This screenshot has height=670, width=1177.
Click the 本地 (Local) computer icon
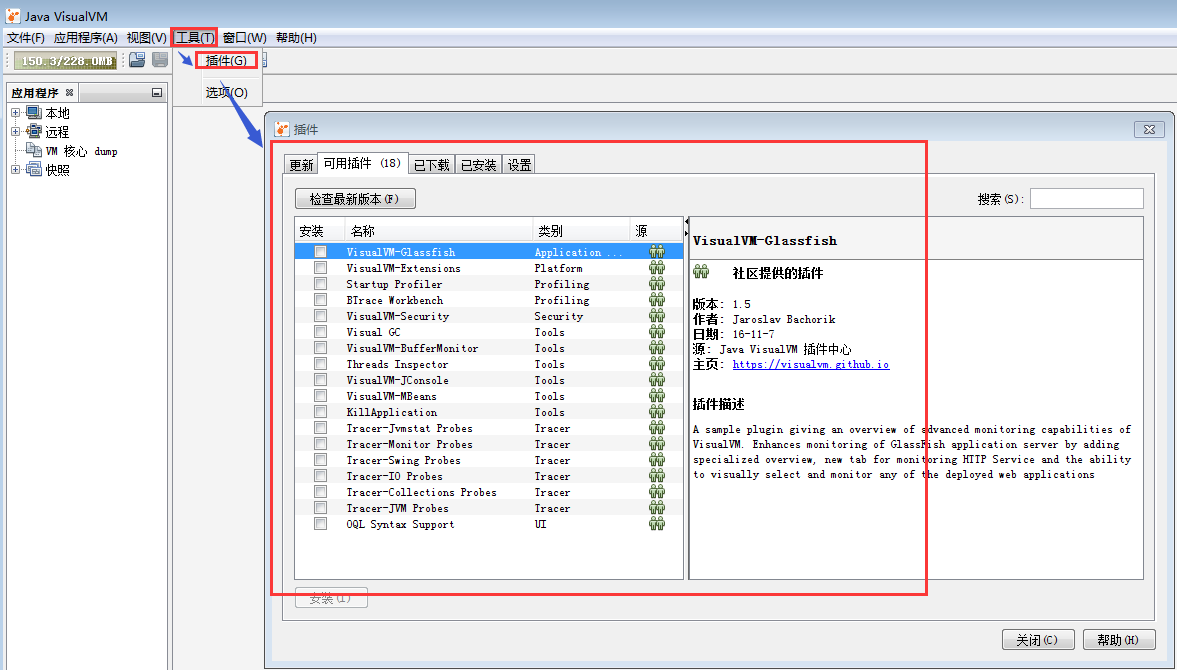(34, 113)
